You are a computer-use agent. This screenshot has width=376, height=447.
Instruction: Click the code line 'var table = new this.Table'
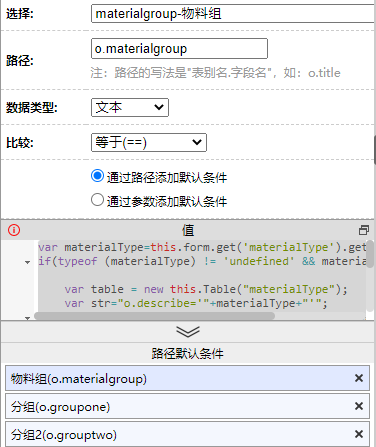206,289
